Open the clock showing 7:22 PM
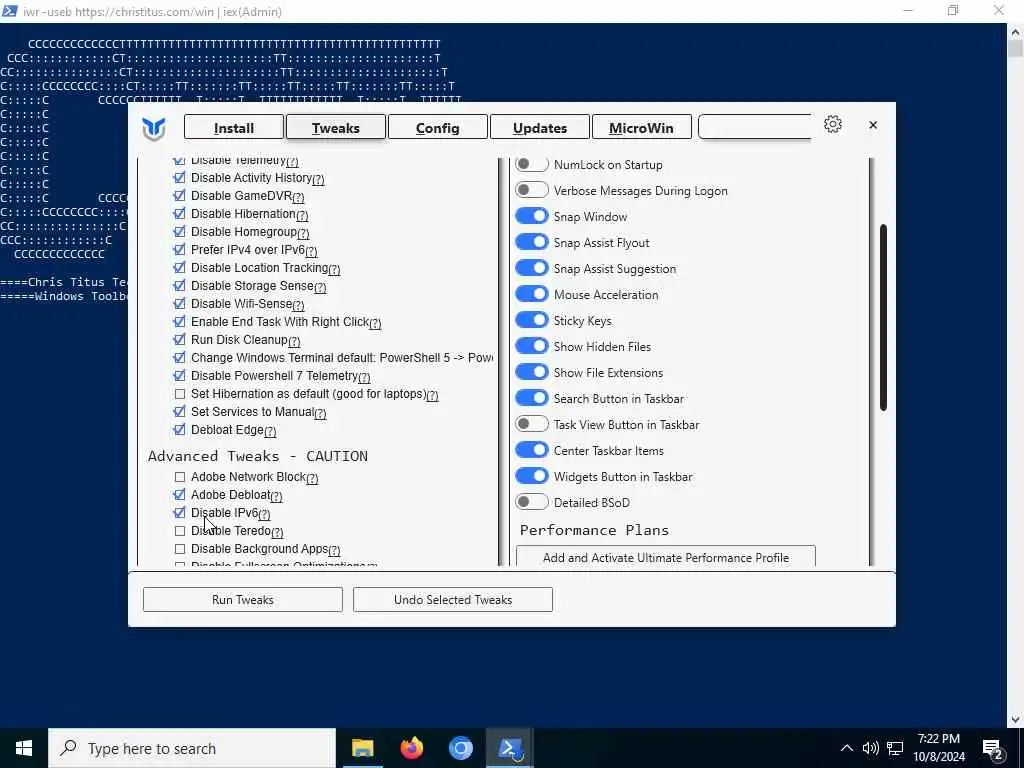The image size is (1024, 768). (938, 748)
